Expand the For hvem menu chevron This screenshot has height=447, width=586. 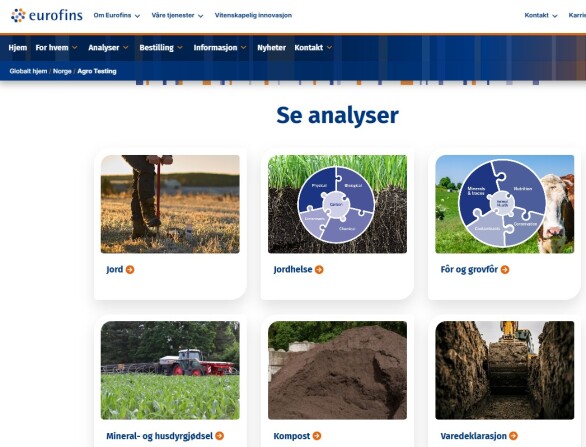pos(75,47)
